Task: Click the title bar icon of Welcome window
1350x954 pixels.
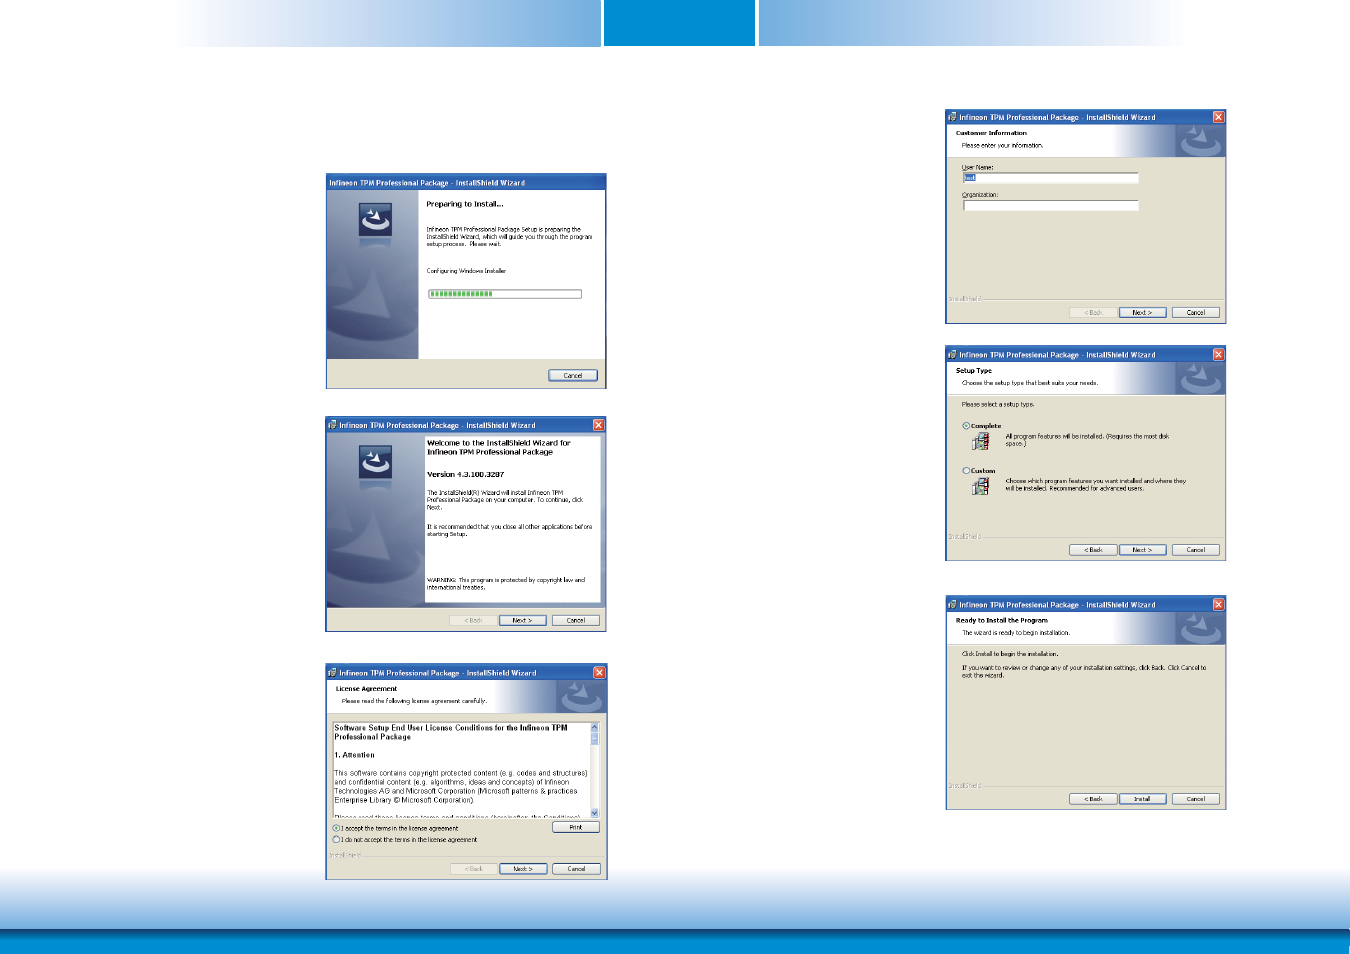Action: click(332, 425)
